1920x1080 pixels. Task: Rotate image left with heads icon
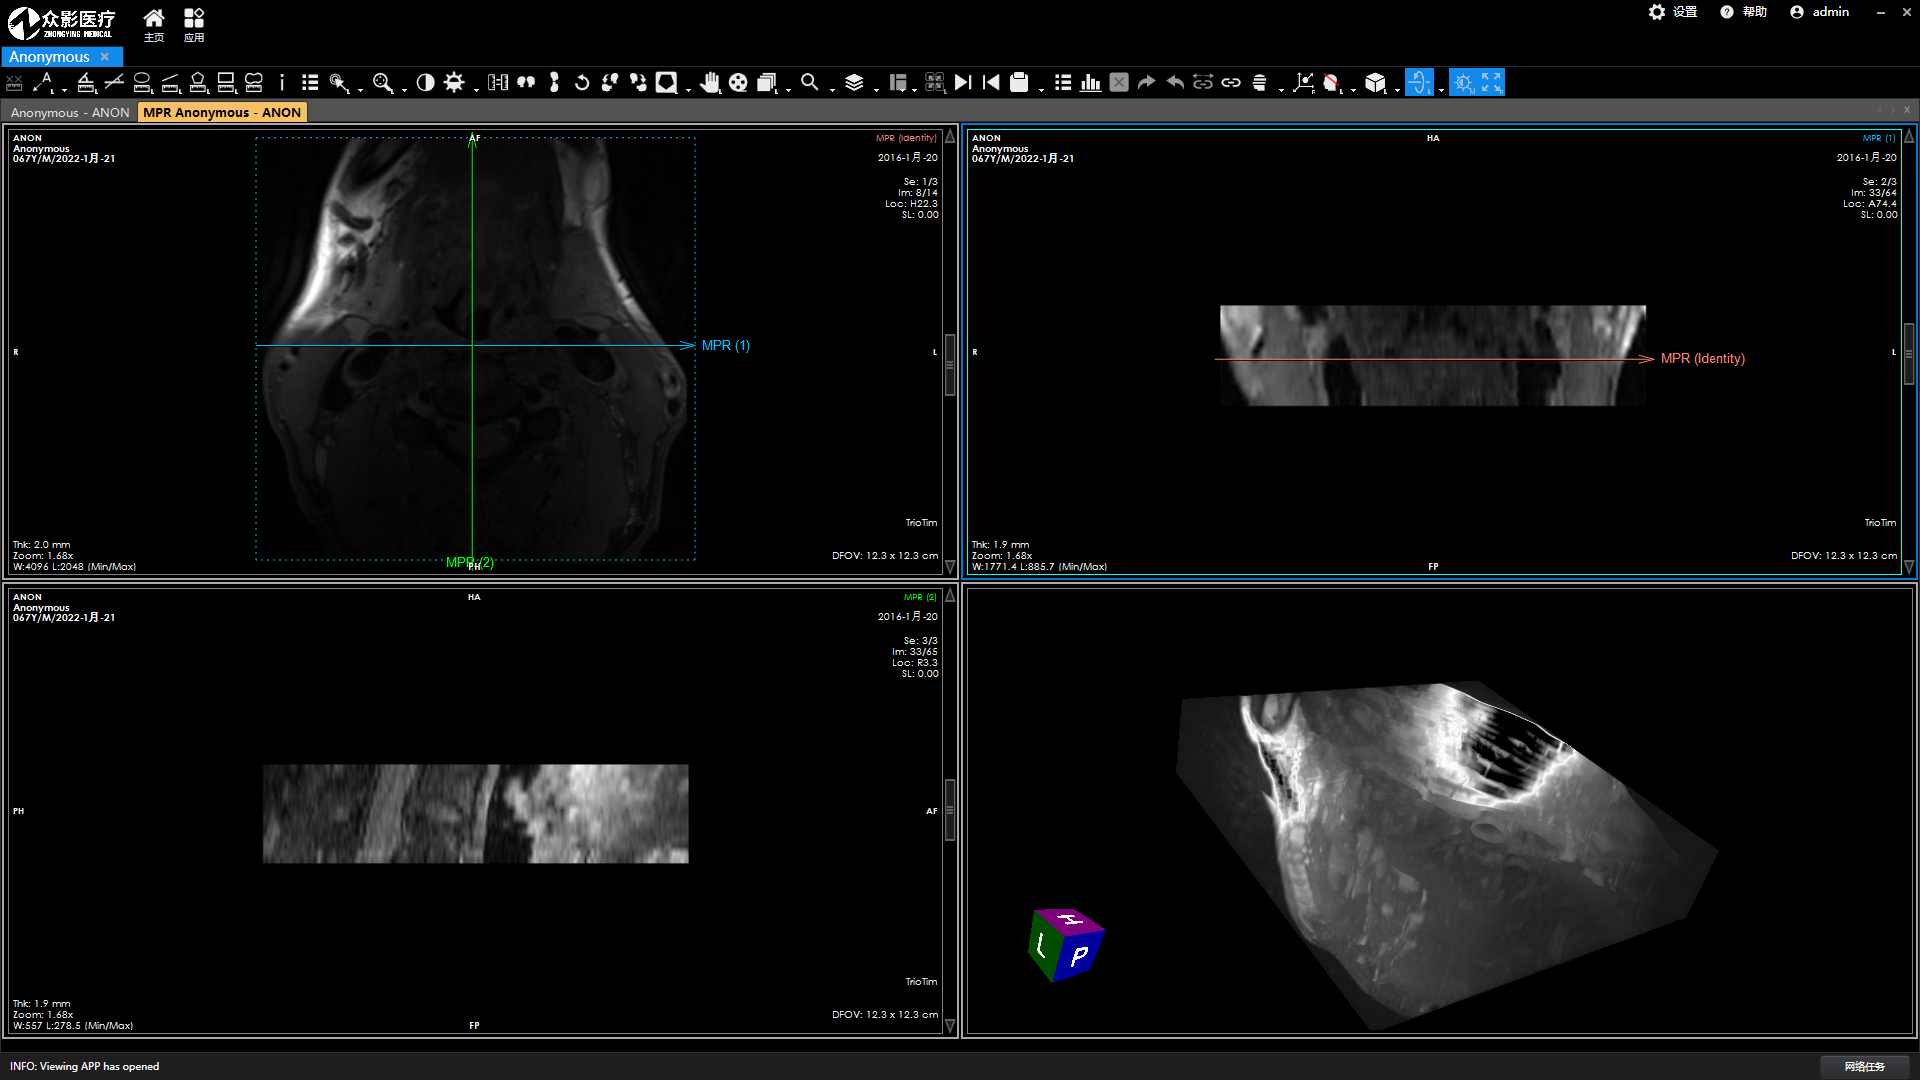click(610, 83)
